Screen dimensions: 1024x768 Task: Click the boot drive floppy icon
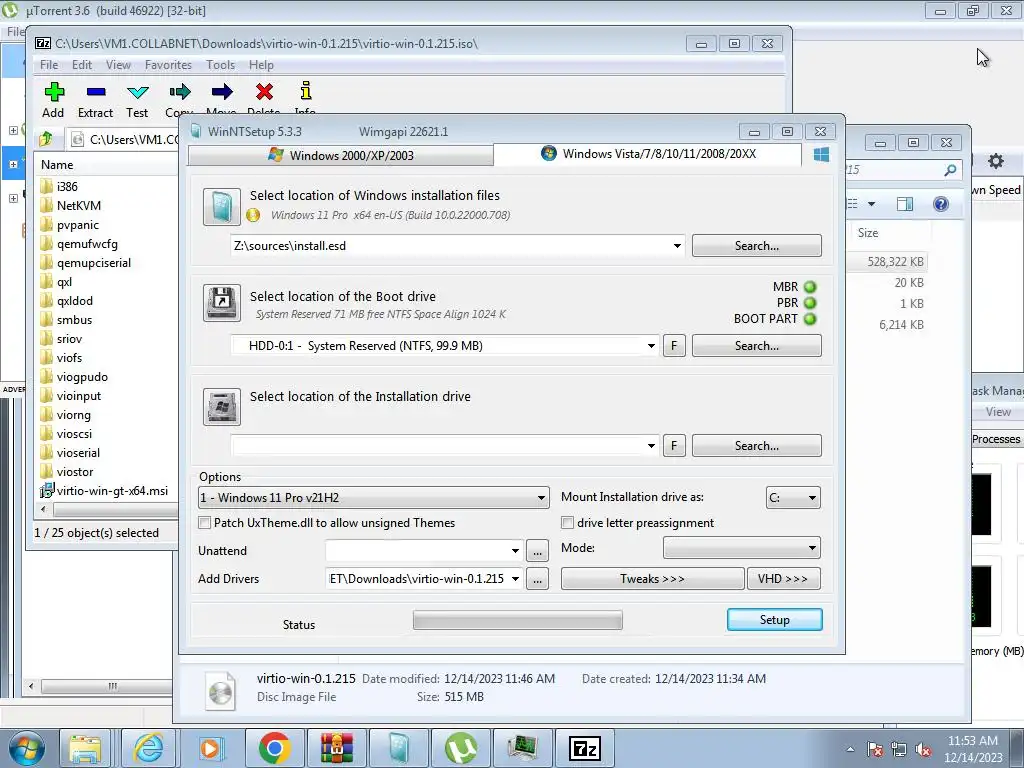click(x=221, y=302)
